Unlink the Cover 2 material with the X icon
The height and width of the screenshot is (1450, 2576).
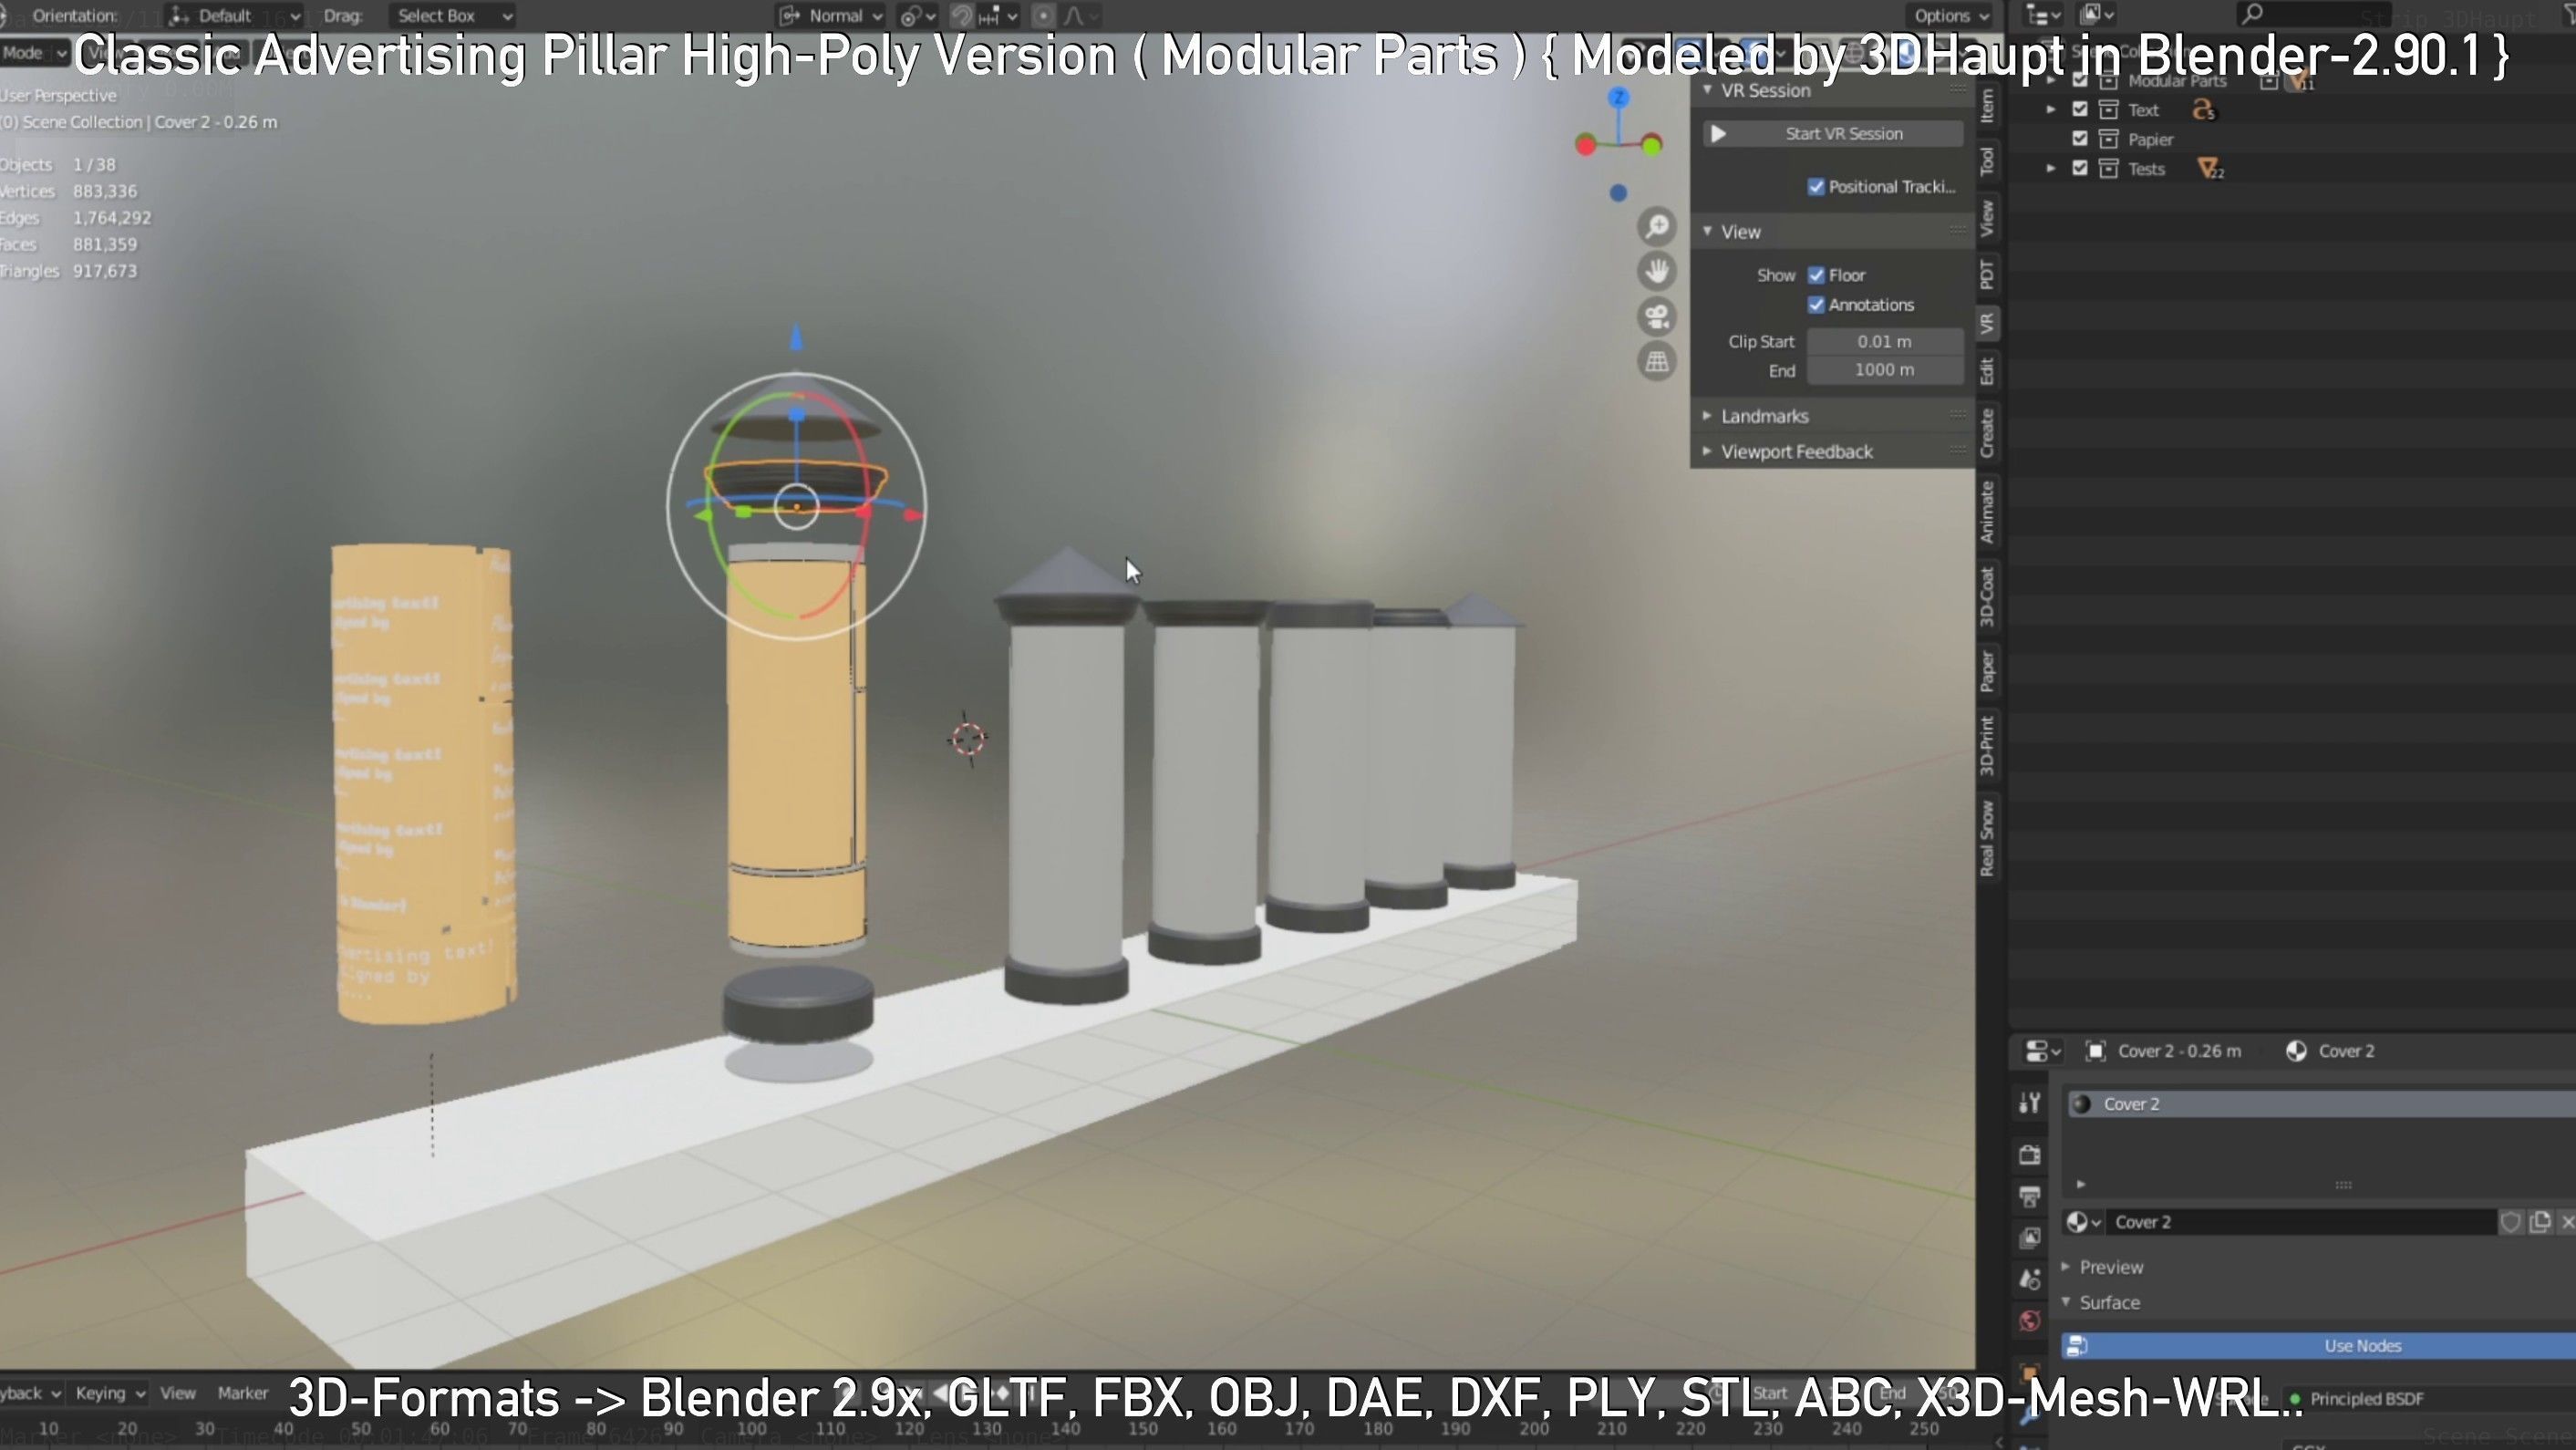(2567, 1222)
